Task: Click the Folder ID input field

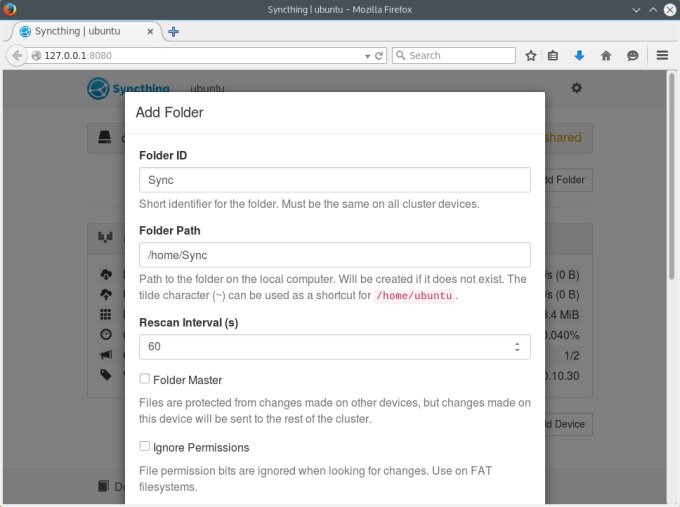Action: pos(334,180)
